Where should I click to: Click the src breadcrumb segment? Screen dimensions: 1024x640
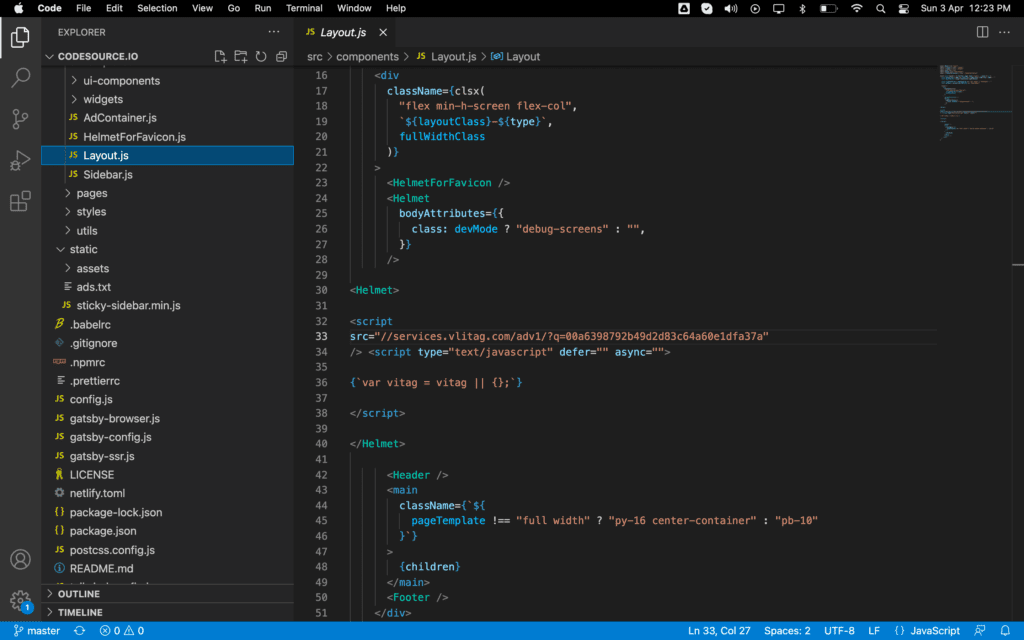pos(315,57)
